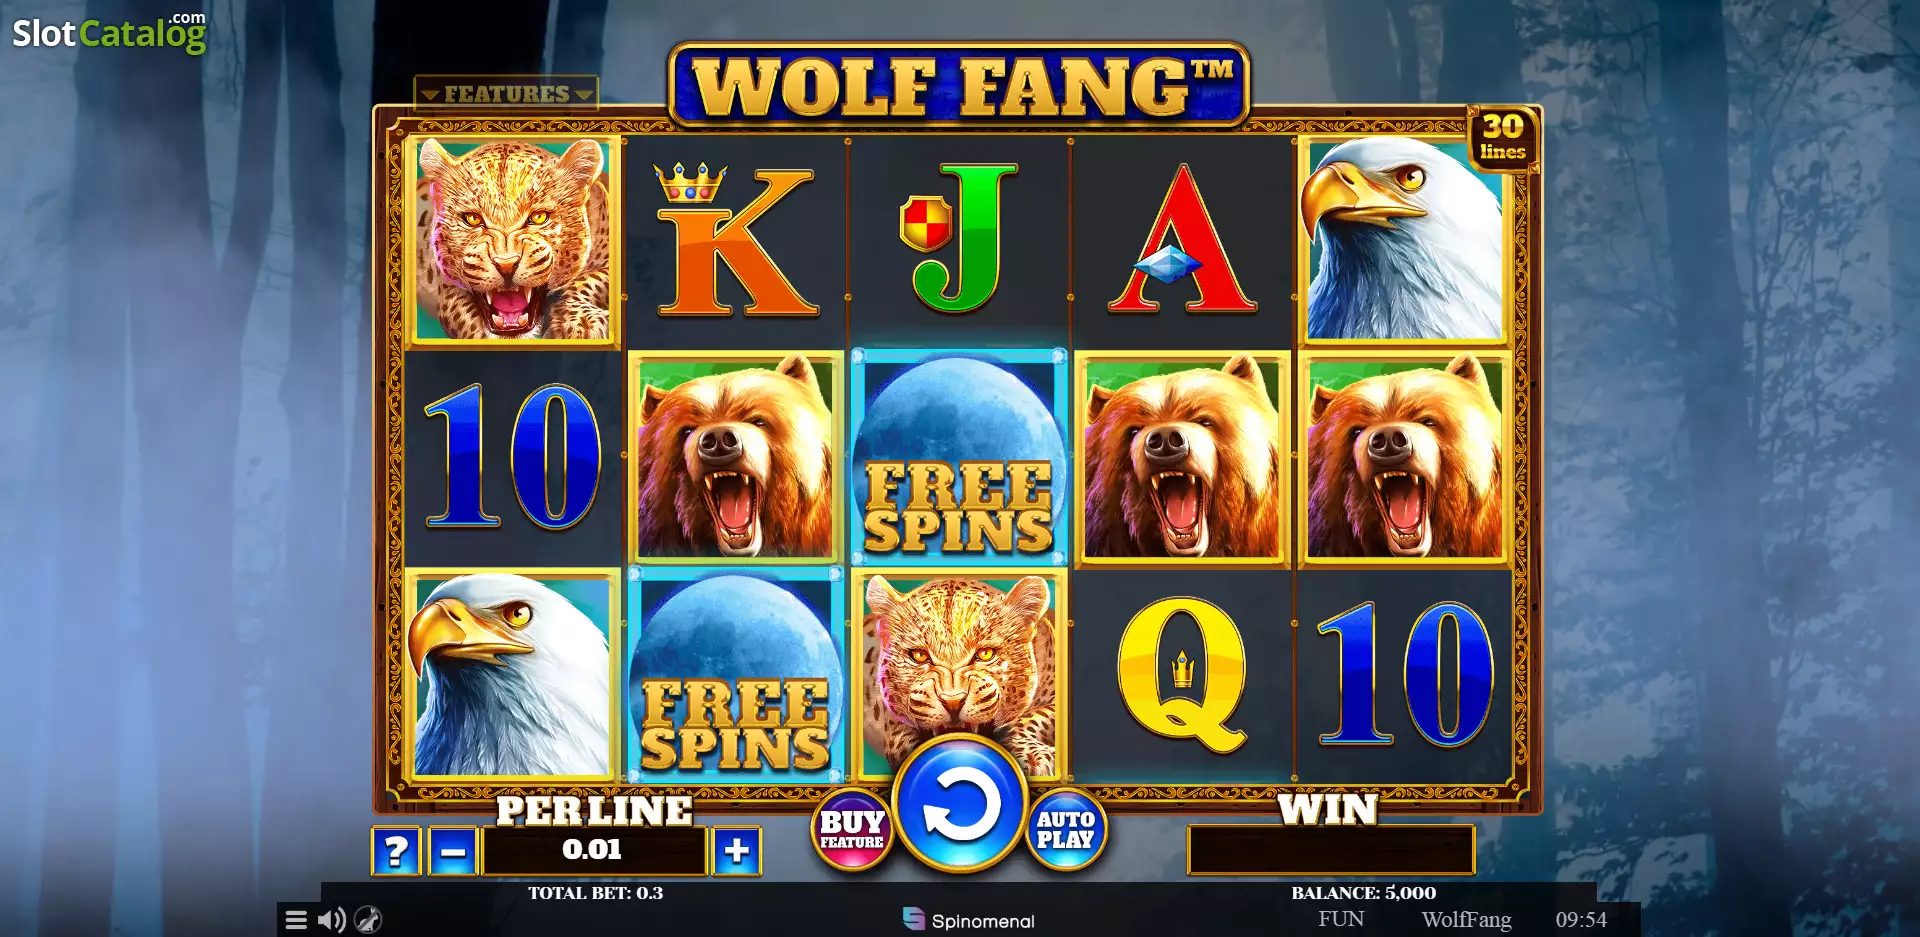
Task: Click the empty Win amount display
Action: (x=1331, y=850)
